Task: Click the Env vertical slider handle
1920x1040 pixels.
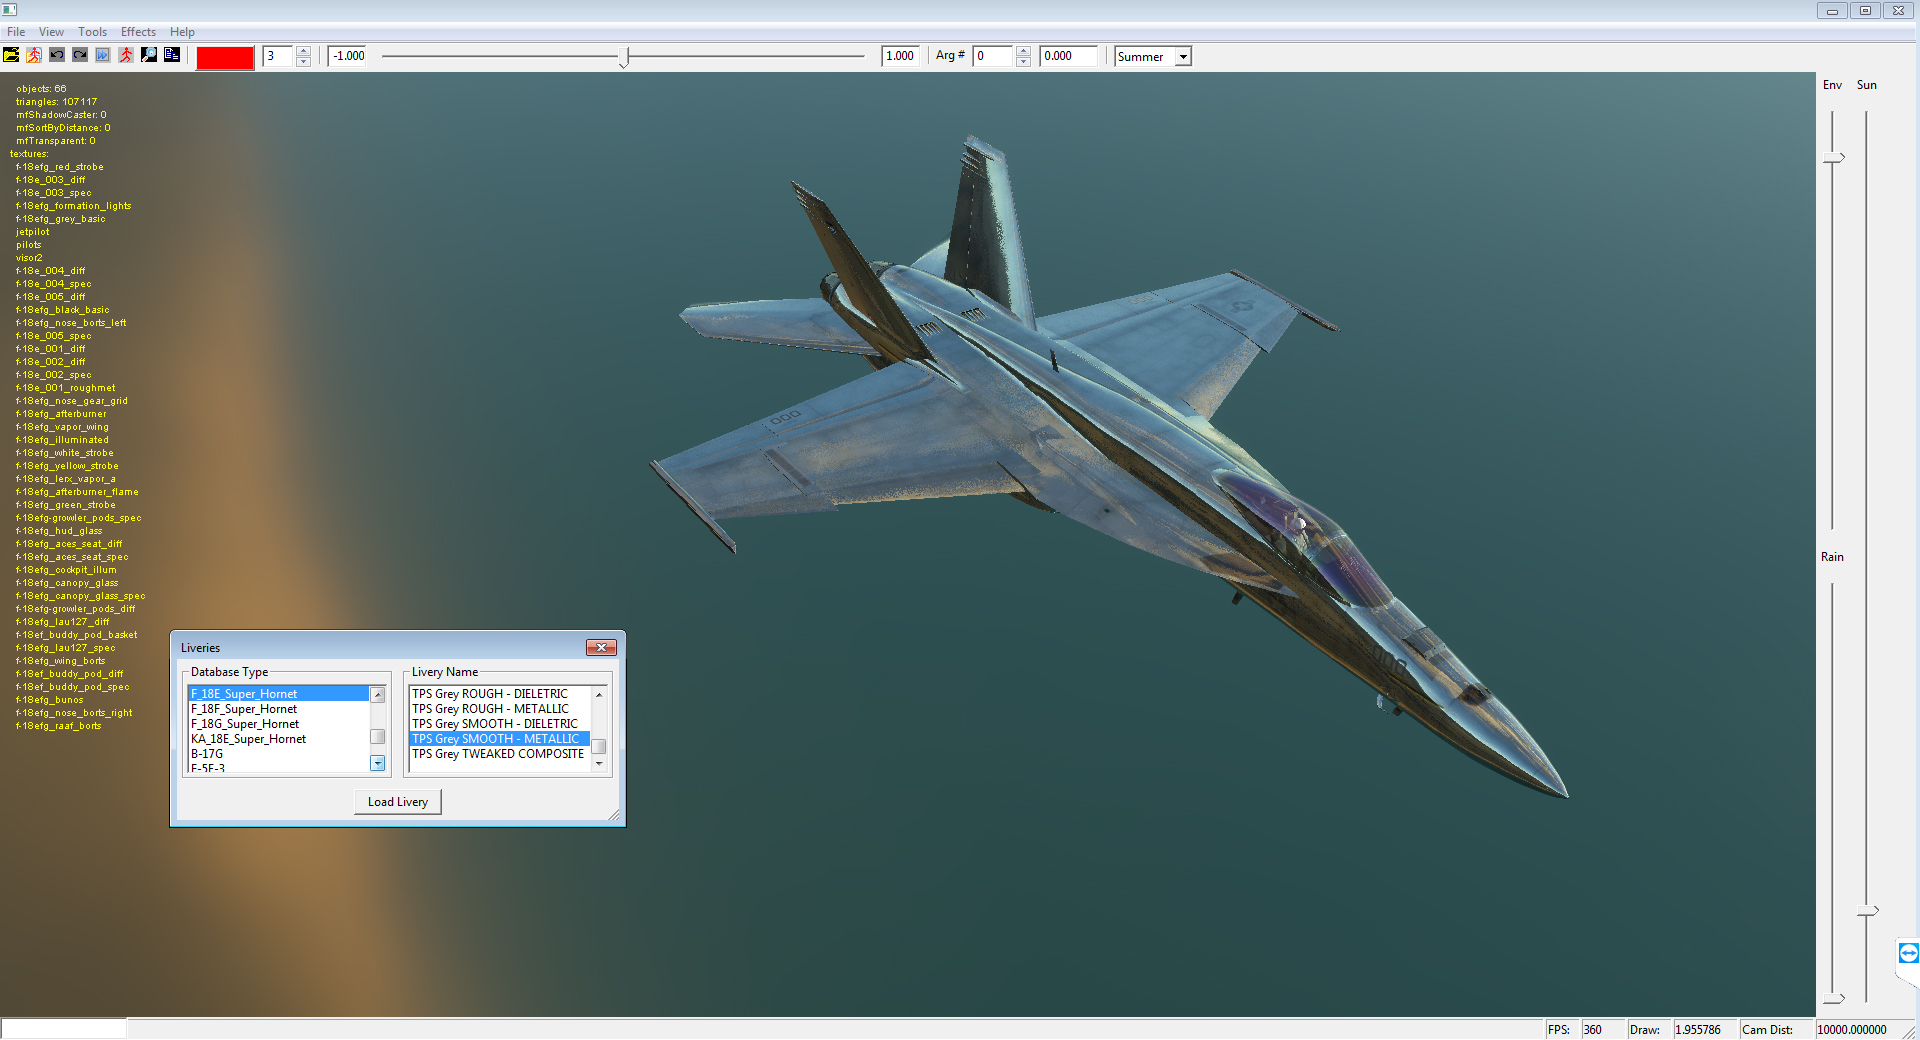Action: click(1834, 158)
